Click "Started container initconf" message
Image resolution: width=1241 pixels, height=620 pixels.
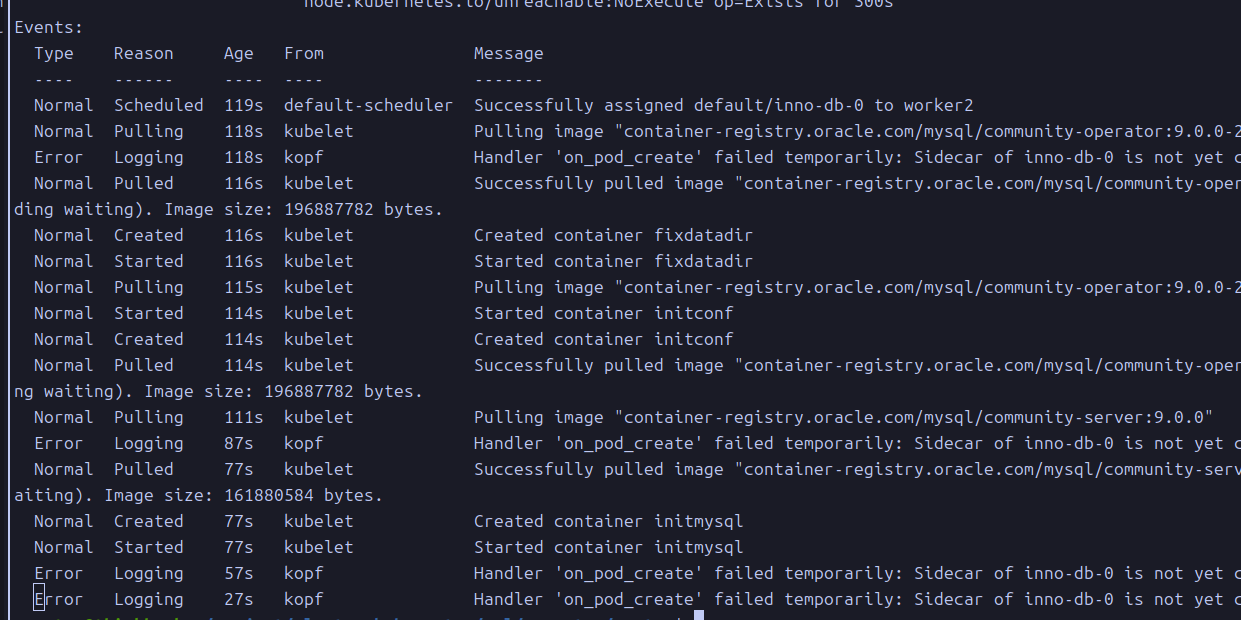[x=603, y=314]
